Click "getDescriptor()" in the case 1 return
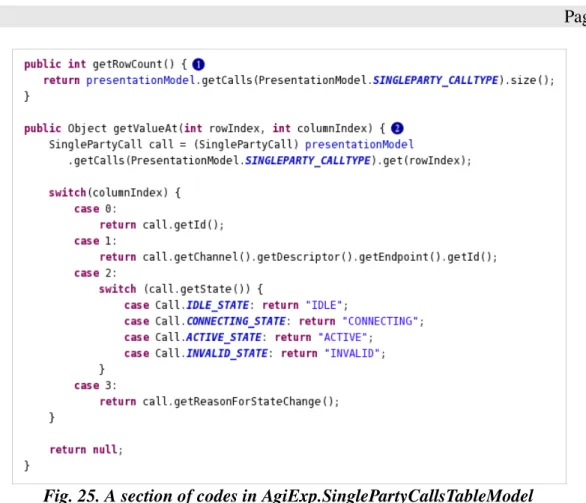This screenshot has height=503, width=586. click(303, 257)
